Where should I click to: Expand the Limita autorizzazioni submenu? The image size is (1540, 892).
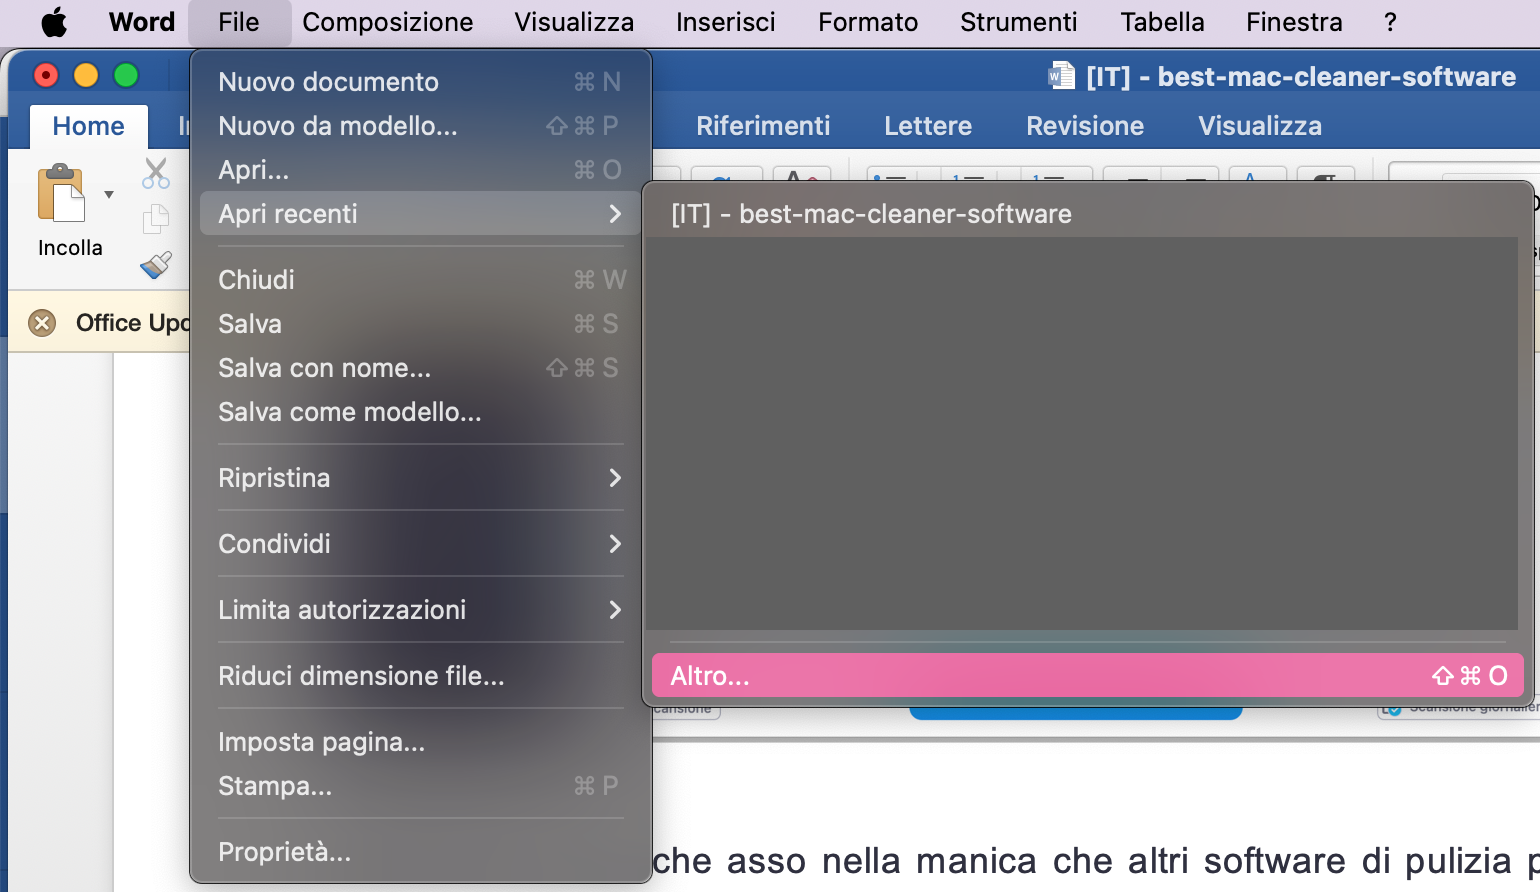click(420, 610)
